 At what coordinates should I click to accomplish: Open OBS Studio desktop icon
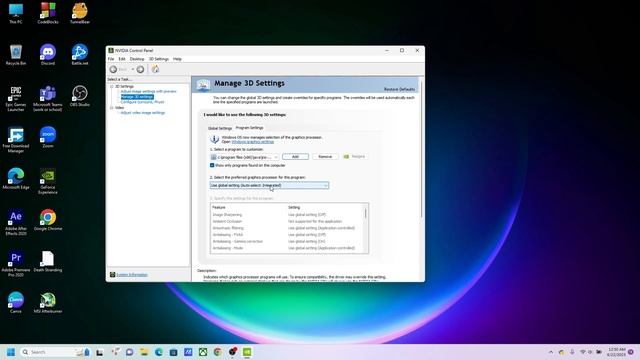coord(80,96)
